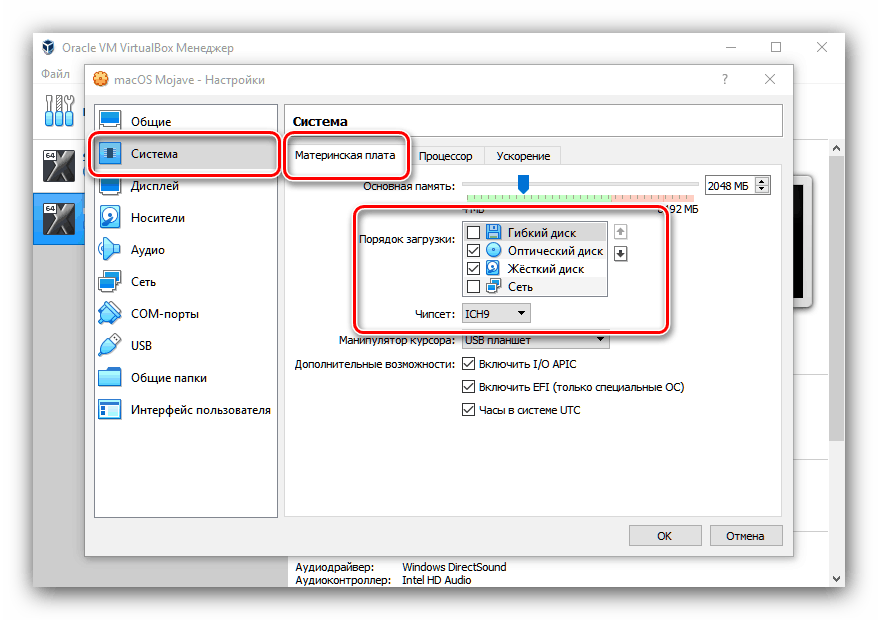
Task: Open the Общие settings category
Action: 185,121
